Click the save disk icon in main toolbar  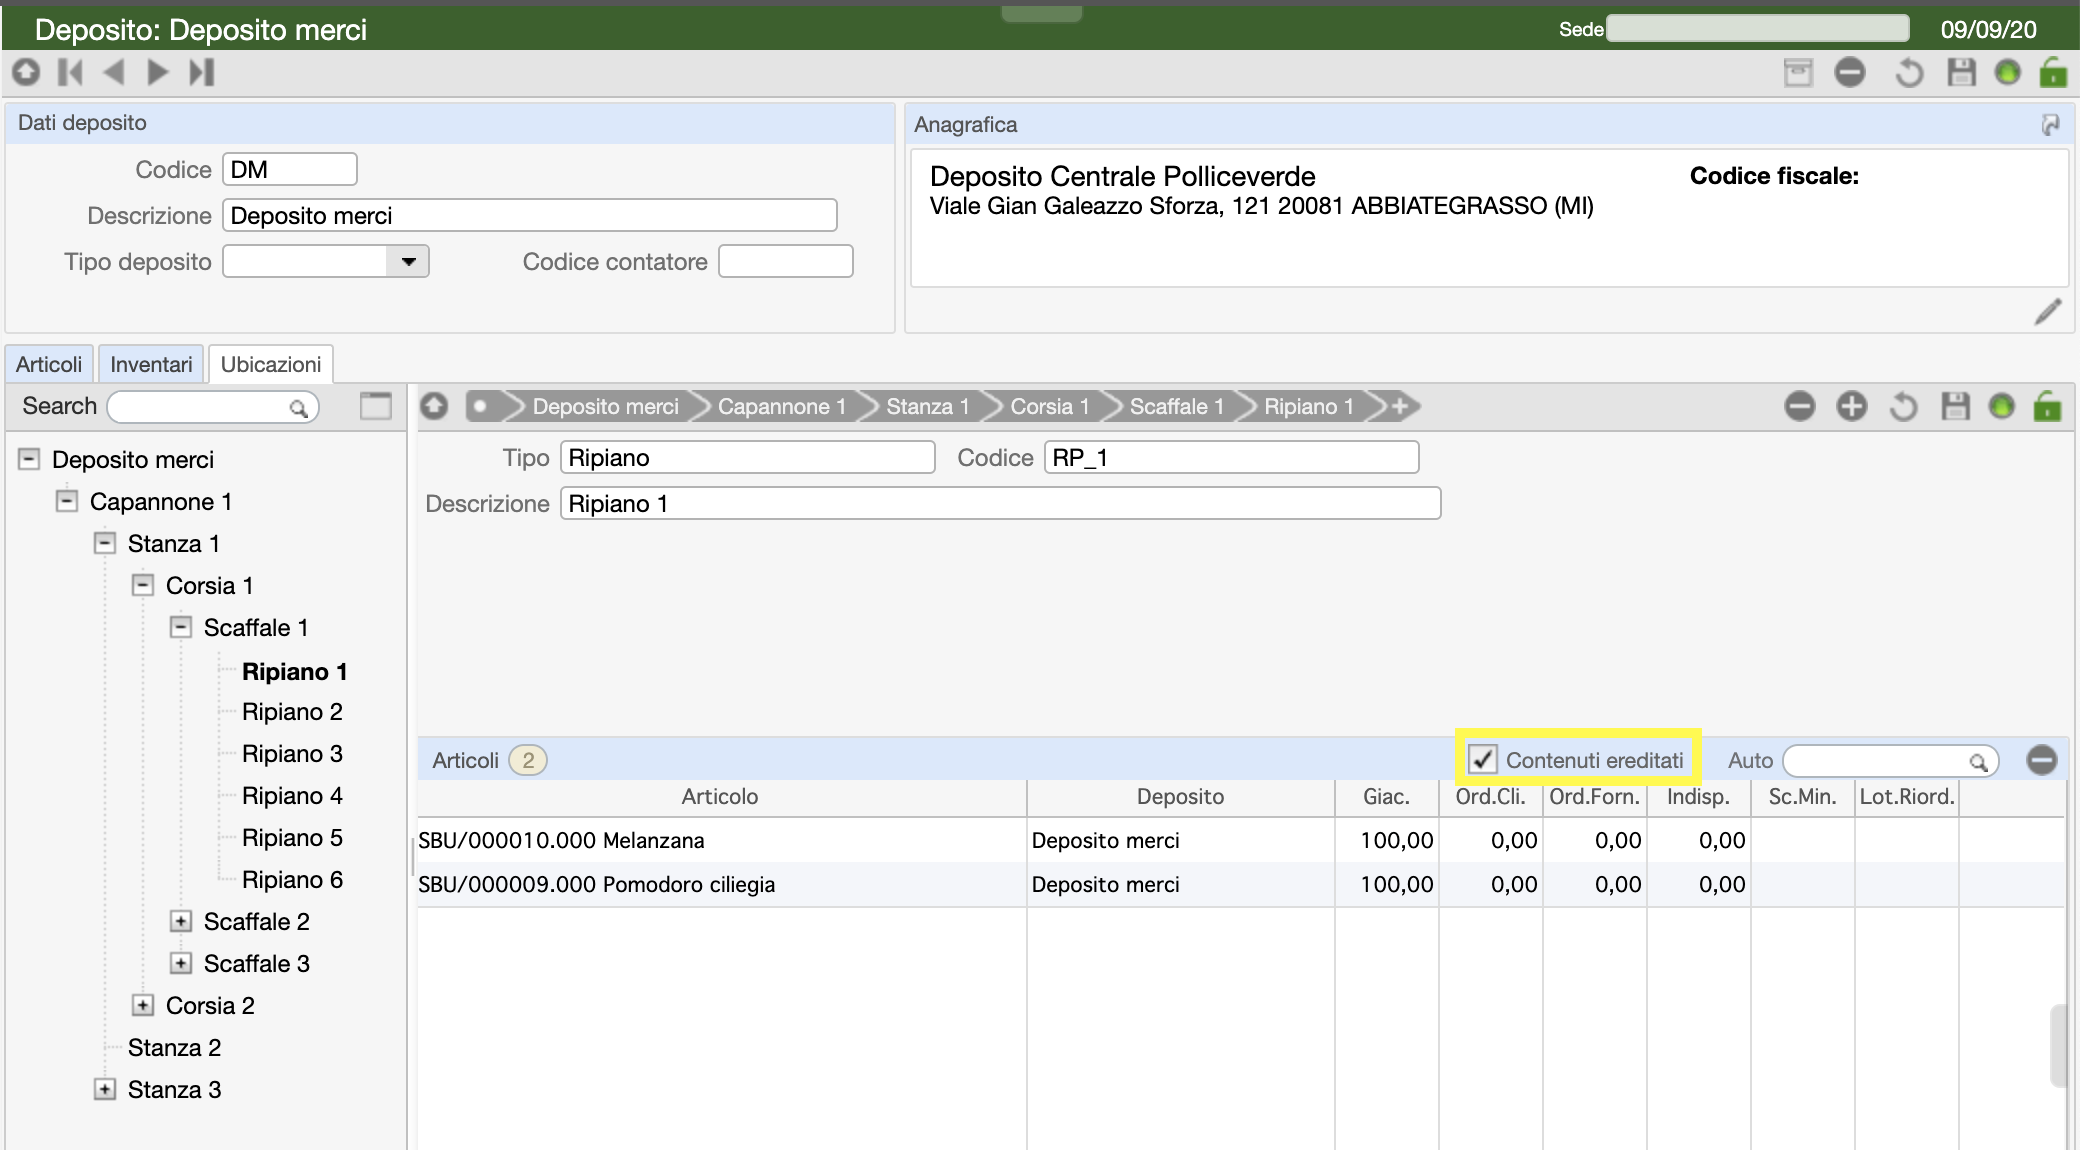click(1961, 72)
